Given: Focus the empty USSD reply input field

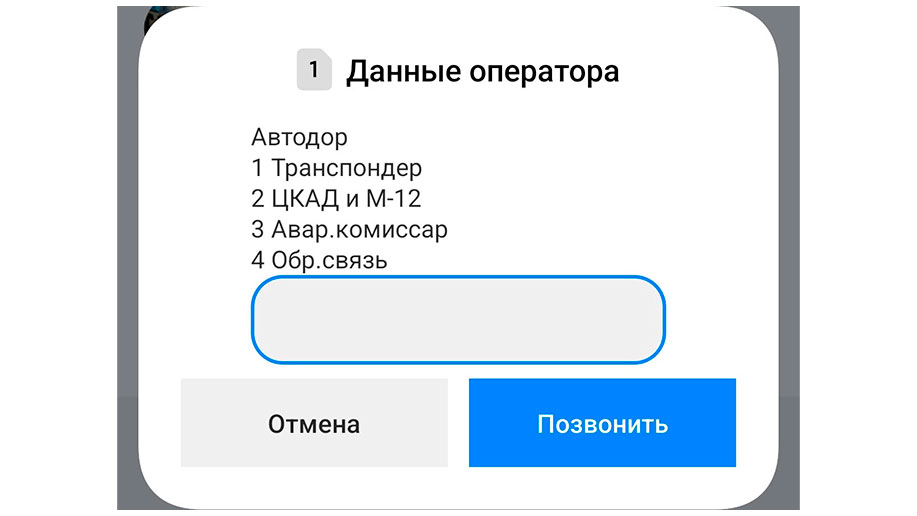Looking at the screenshot, I should 458,319.
